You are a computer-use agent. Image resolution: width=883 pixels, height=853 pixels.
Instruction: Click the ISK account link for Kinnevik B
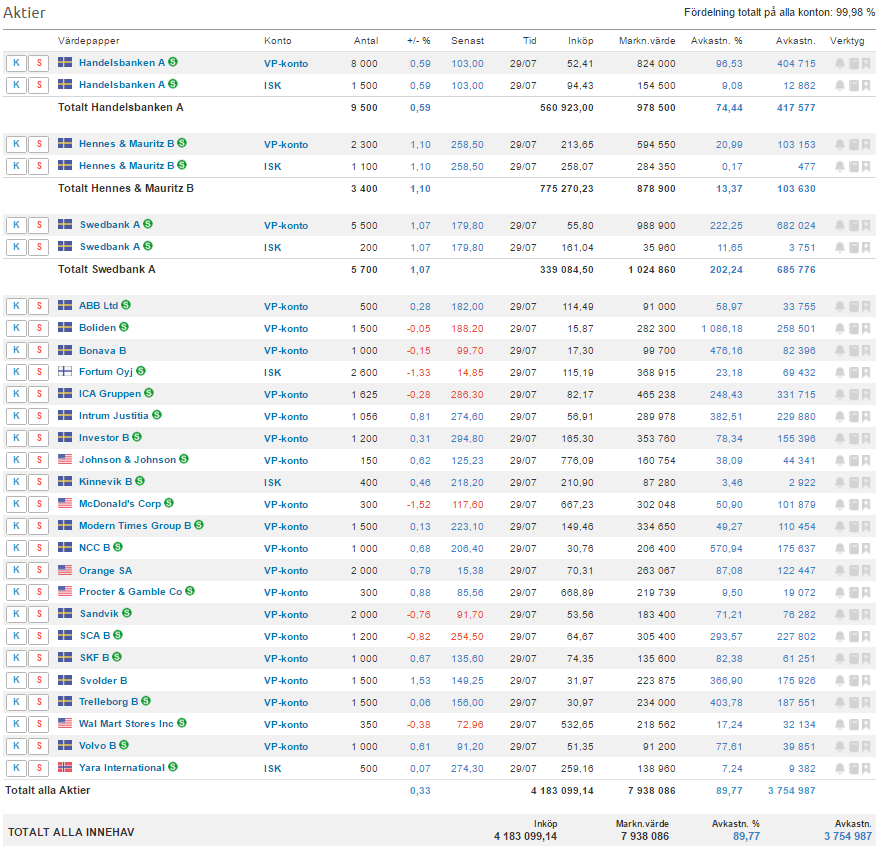273,483
